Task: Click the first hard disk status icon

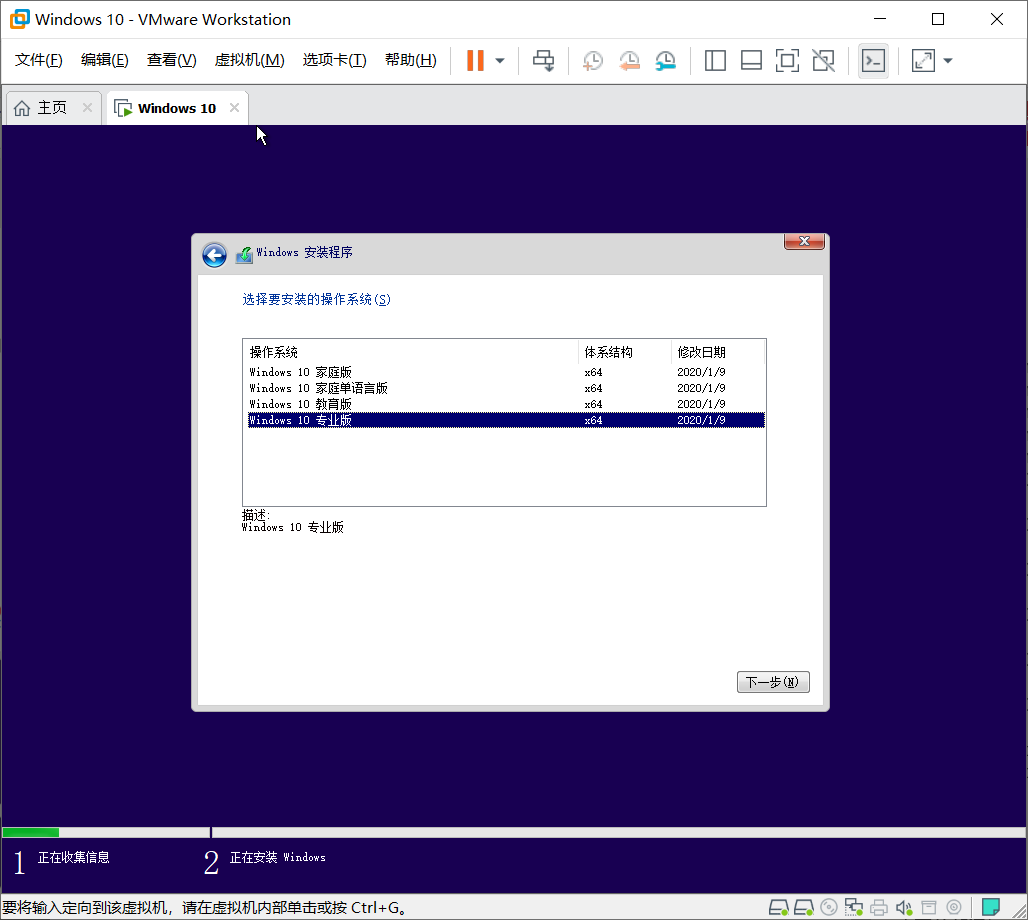Action: [779, 908]
